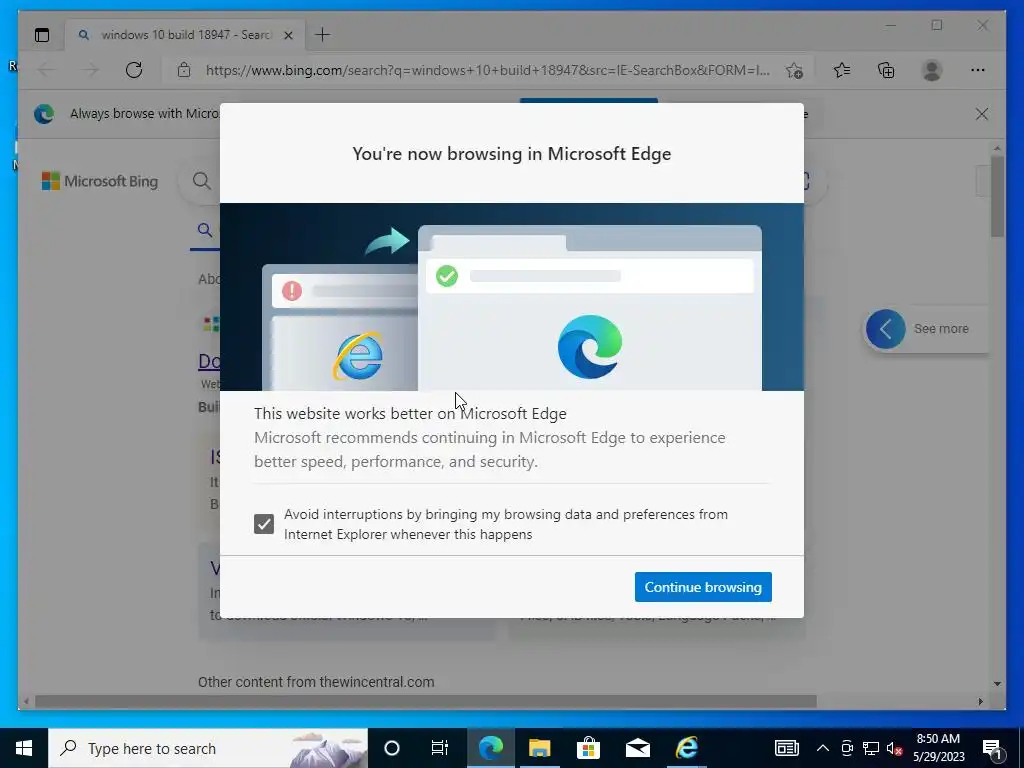Reload the page with refresh icon
This screenshot has height=768, width=1024.
pos(134,70)
